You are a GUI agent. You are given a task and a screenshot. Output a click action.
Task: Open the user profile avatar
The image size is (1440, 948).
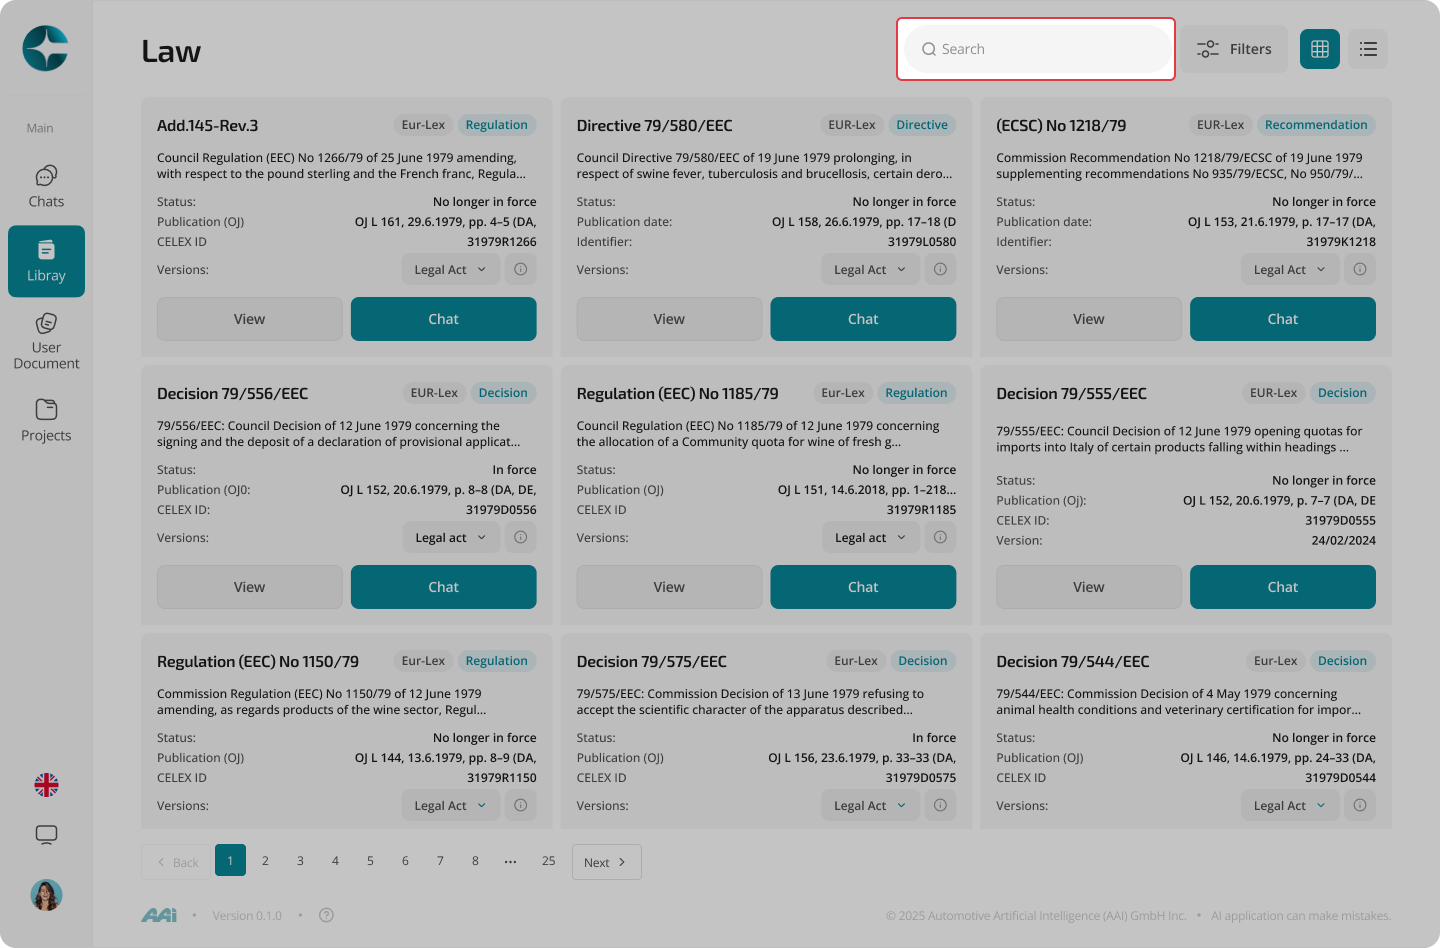coord(46,895)
